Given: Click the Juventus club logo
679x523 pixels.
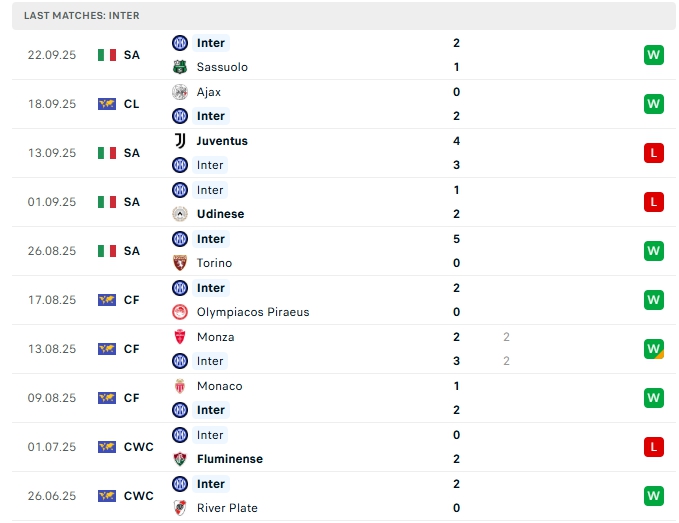Looking at the screenshot, I should (x=180, y=141).
